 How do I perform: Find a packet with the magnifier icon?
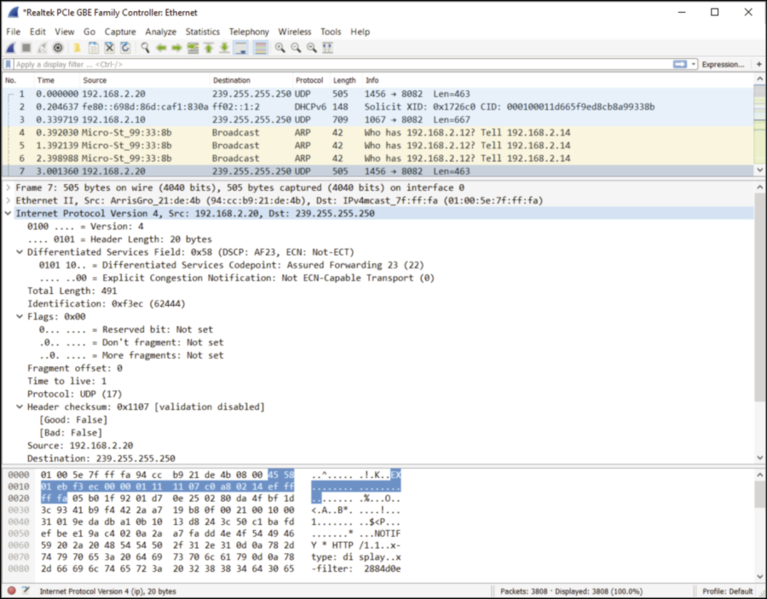tap(145, 48)
